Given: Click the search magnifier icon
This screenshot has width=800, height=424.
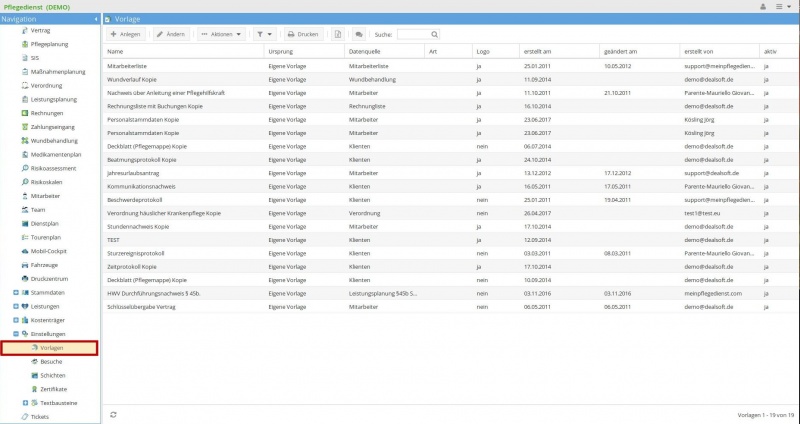Looking at the screenshot, I should pyautogui.click(x=434, y=34).
